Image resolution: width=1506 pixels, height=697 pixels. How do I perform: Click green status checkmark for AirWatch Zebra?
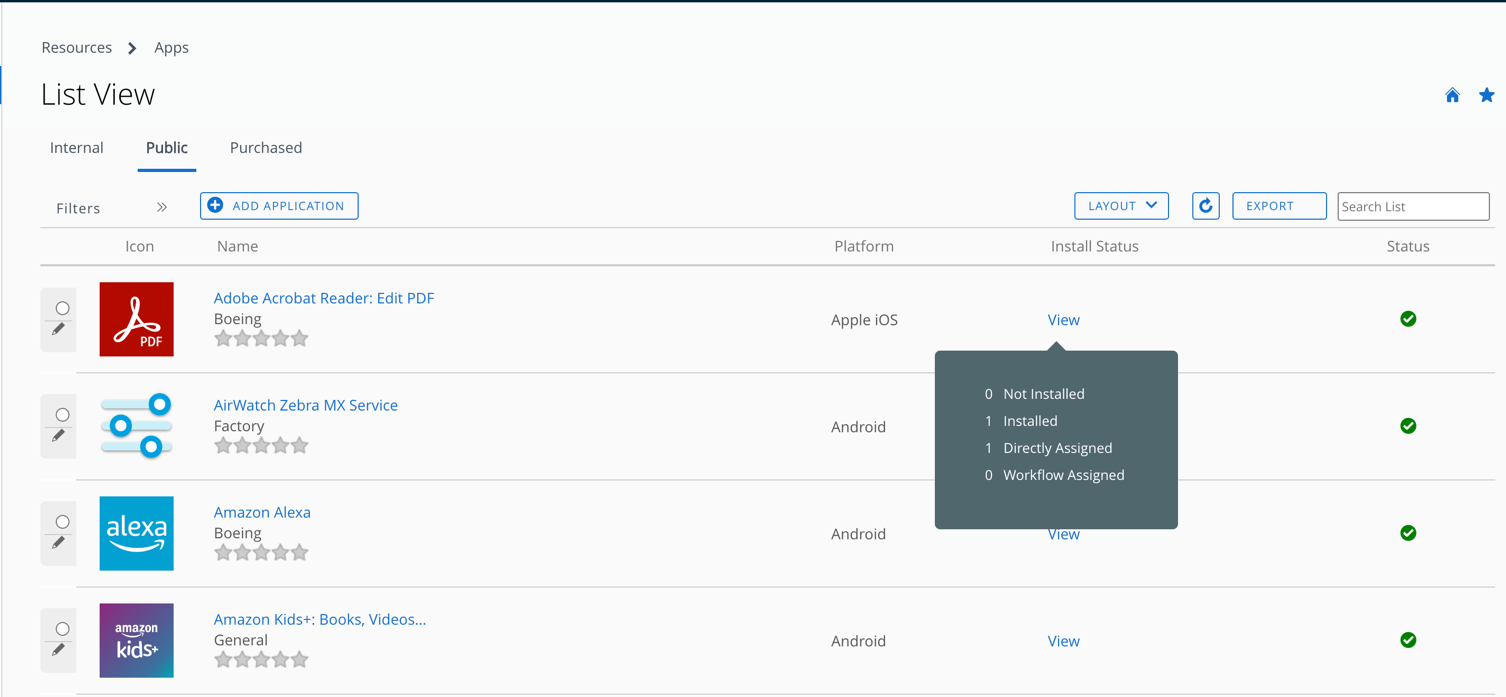pos(1408,426)
